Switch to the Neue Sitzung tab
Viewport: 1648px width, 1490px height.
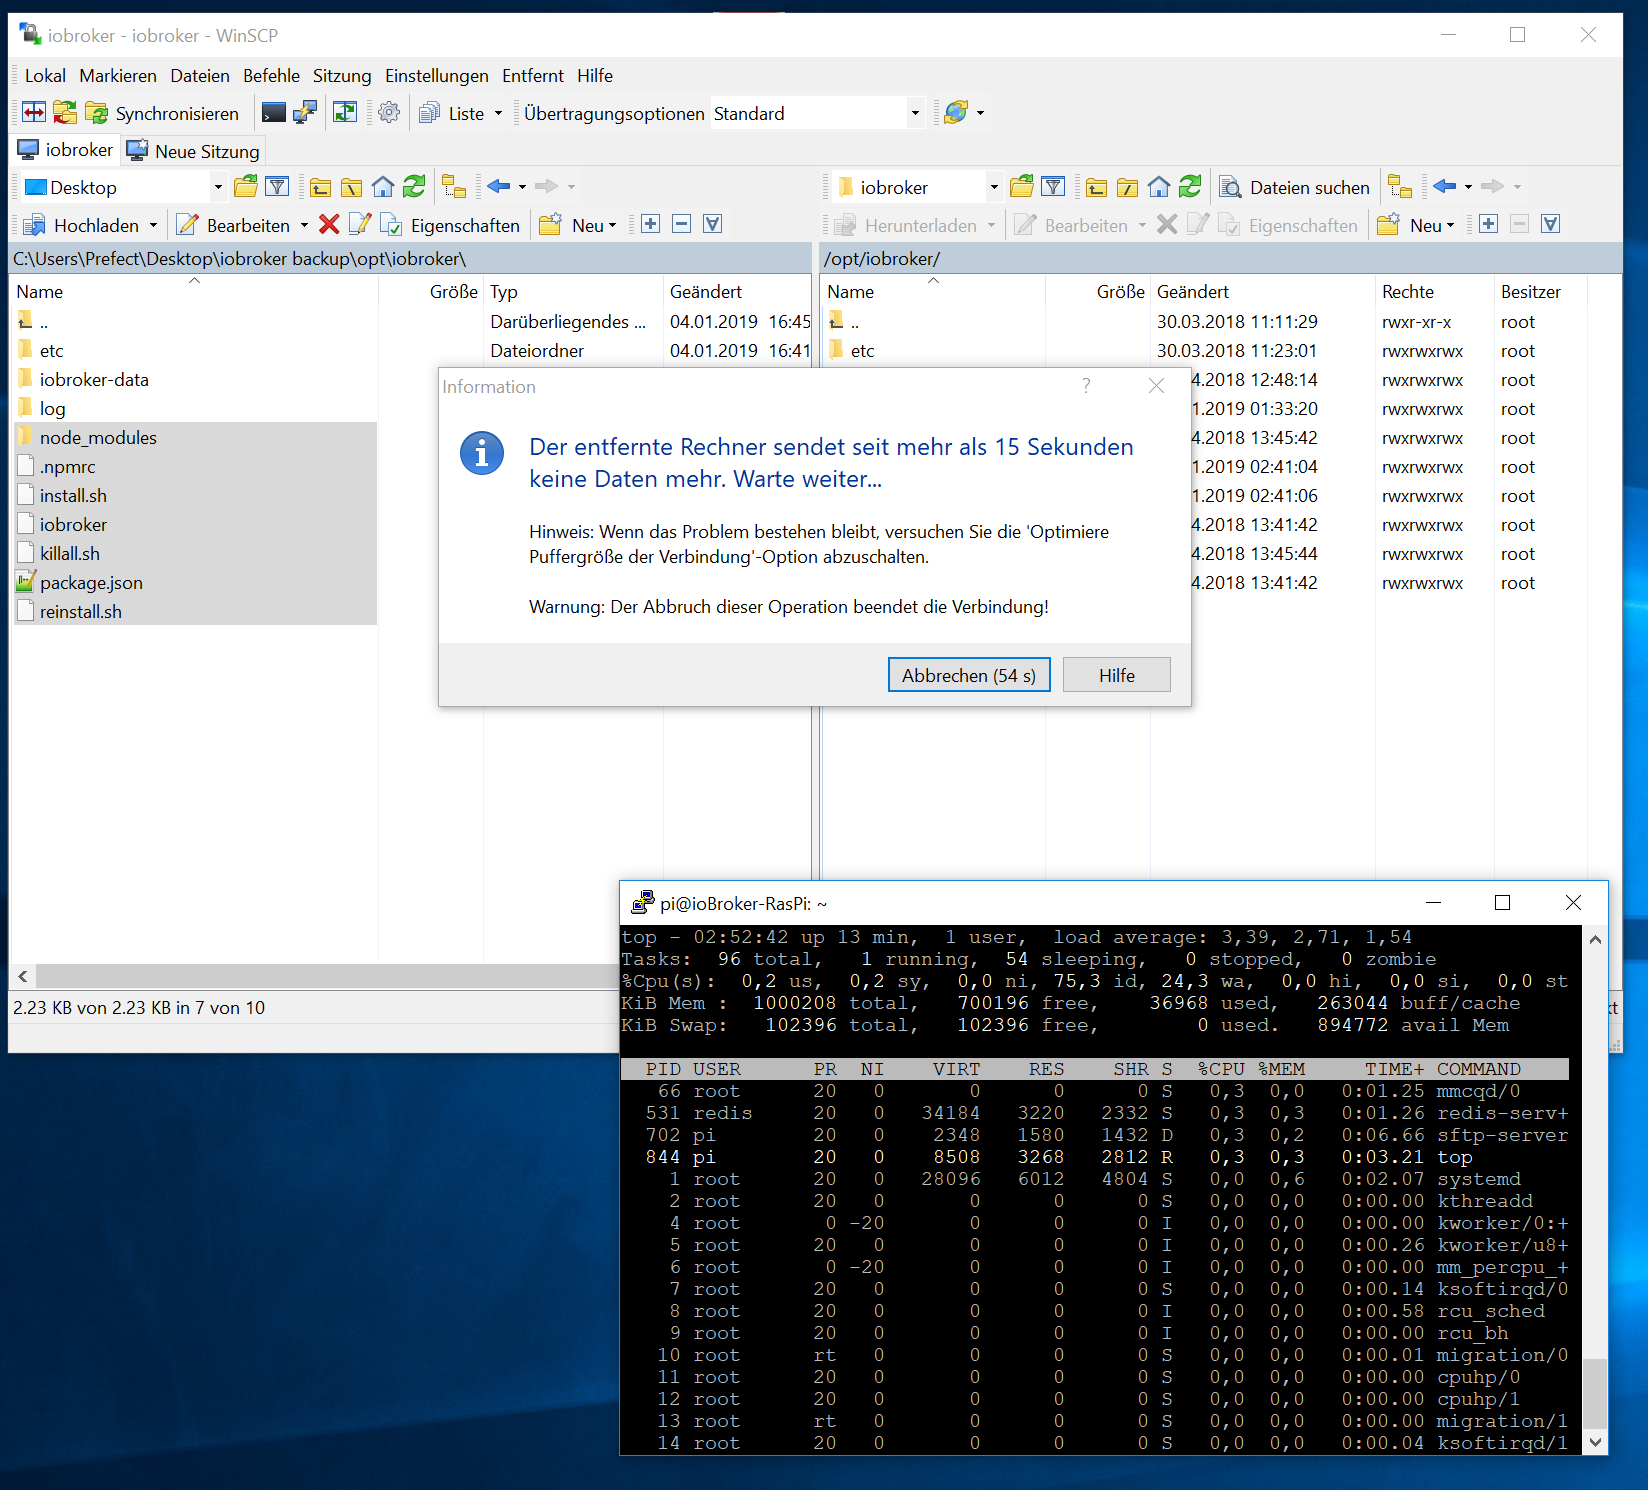click(x=195, y=151)
